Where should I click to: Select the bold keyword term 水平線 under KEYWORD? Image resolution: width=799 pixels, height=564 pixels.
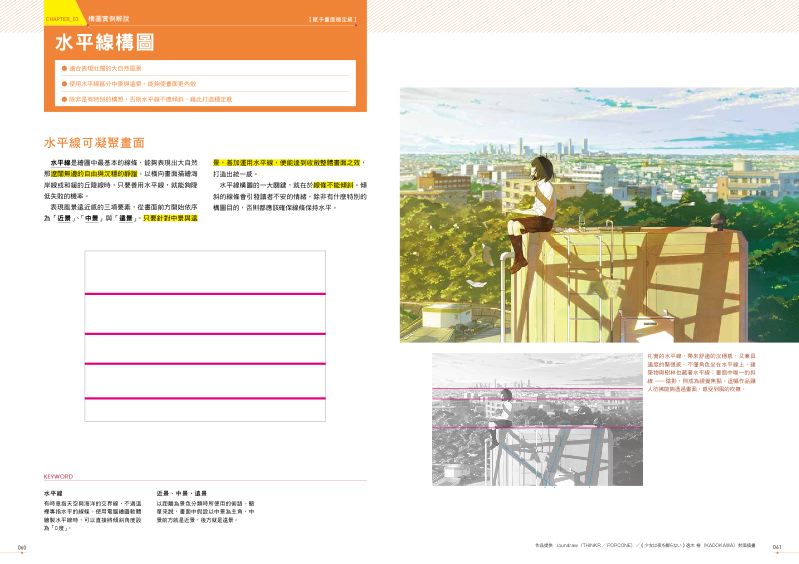click(53, 493)
